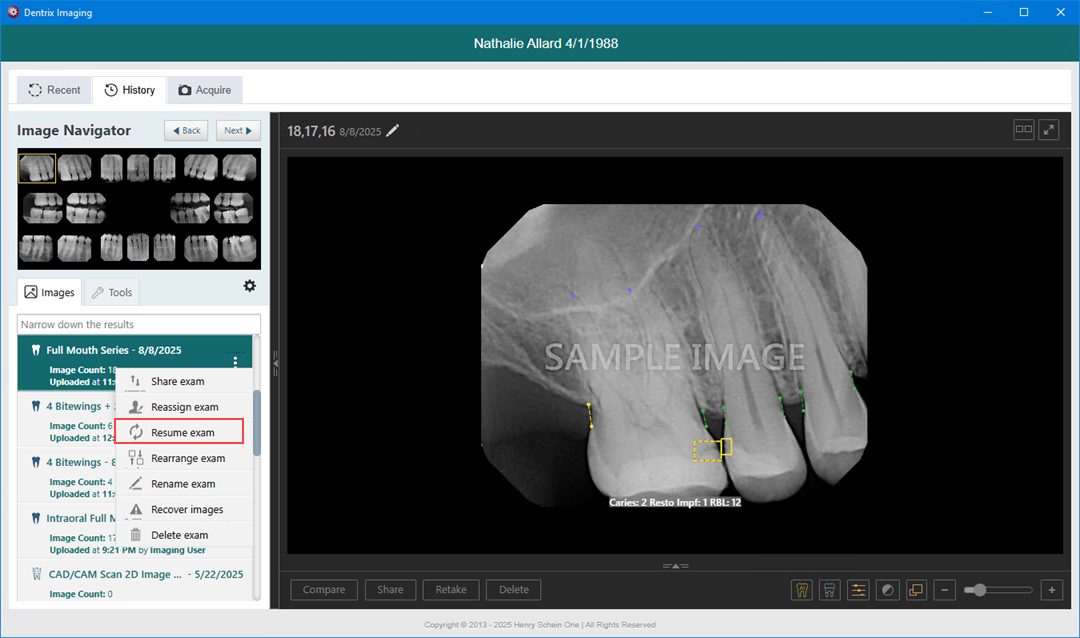Select Resume exam from context menu
Screen dimensions: 1080x638
182,433
